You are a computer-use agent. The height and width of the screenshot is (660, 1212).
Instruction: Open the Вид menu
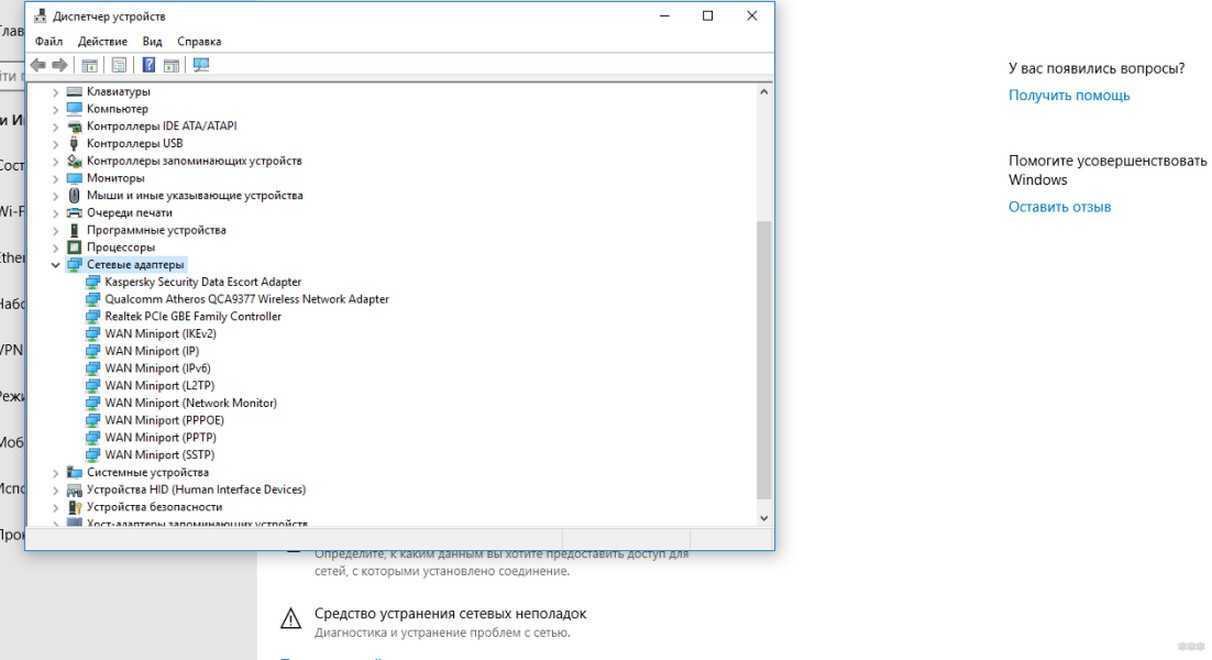tap(152, 41)
